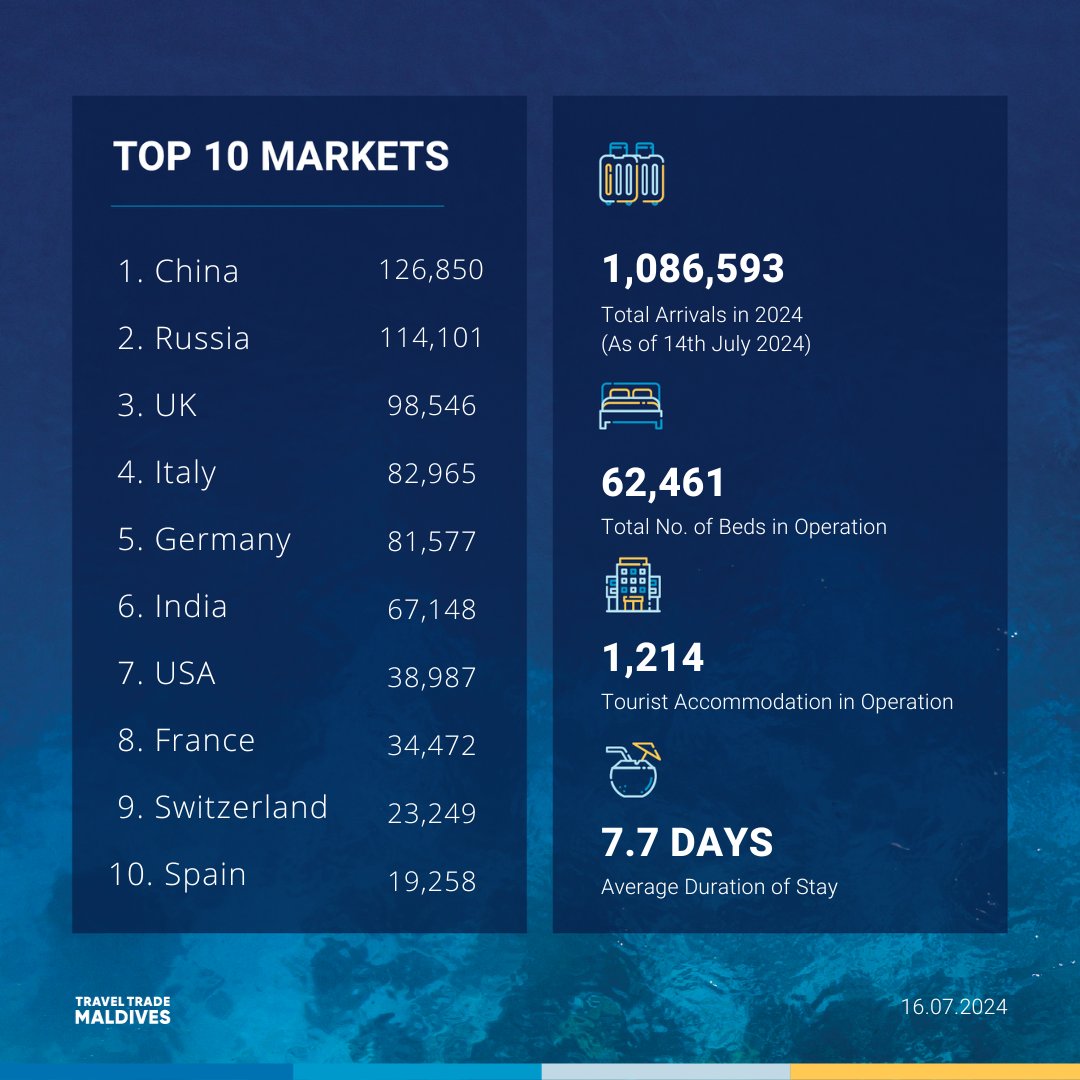Click the date 16.07.2024
The image size is (1080, 1080).
click(954, 1007)
